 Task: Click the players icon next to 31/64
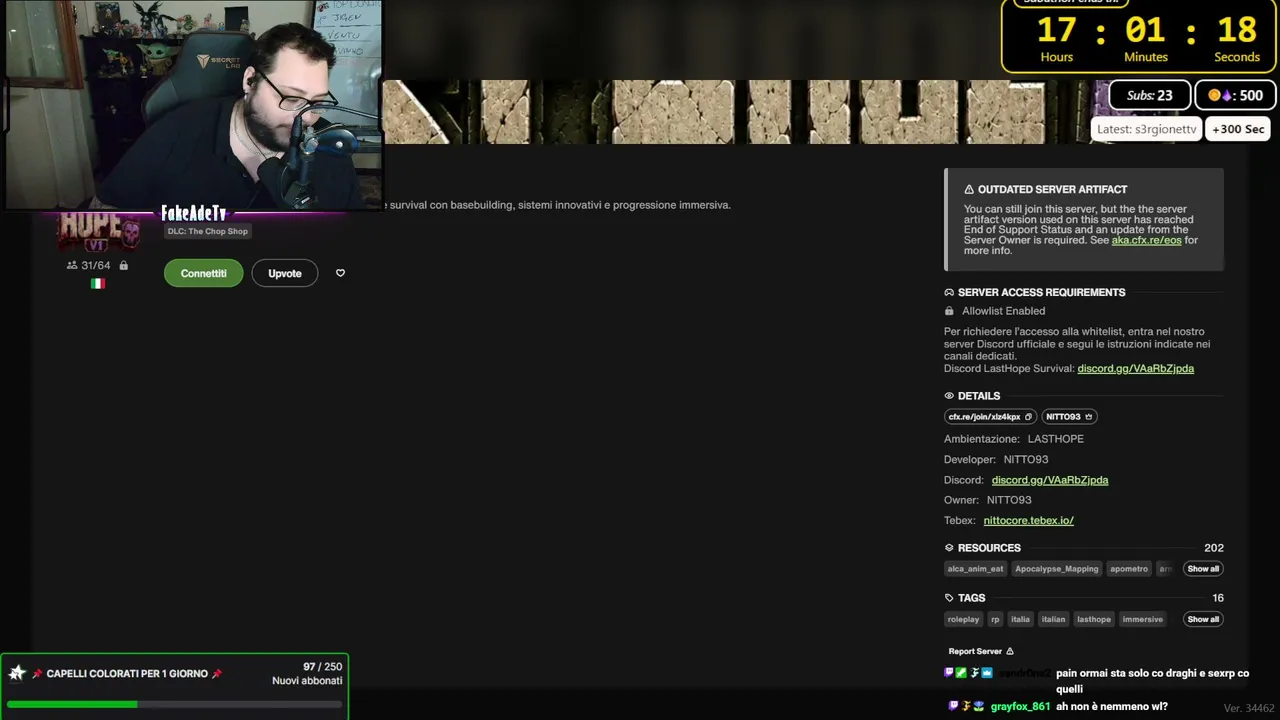[72, 265]
